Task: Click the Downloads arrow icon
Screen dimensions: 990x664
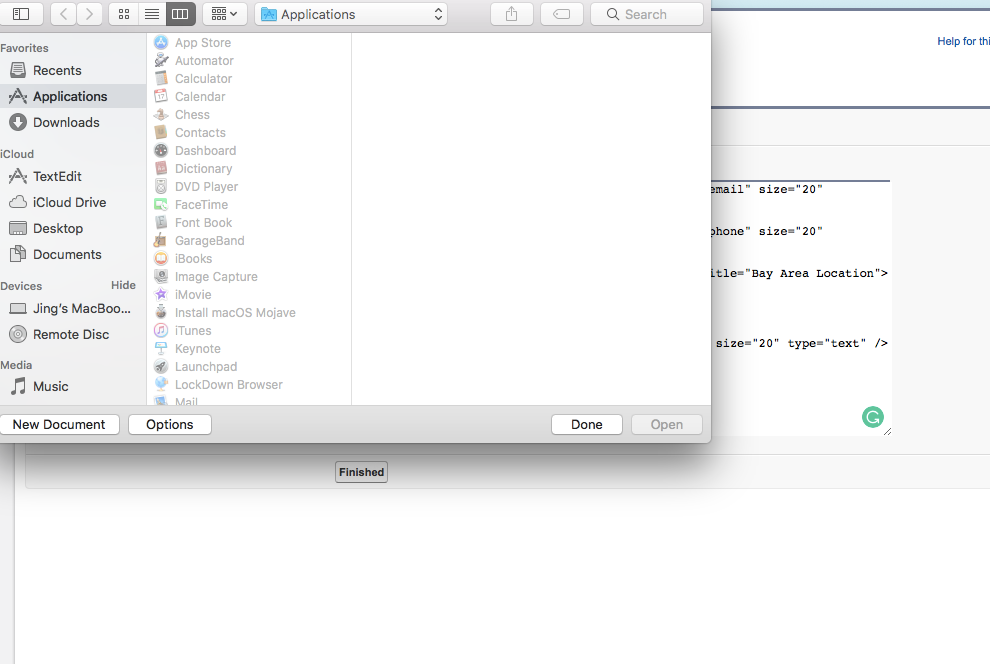Action: pos(18,122)
